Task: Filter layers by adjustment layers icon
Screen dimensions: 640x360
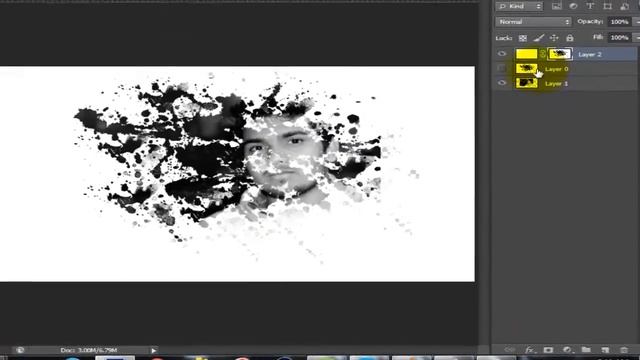Action: point(573,6)
